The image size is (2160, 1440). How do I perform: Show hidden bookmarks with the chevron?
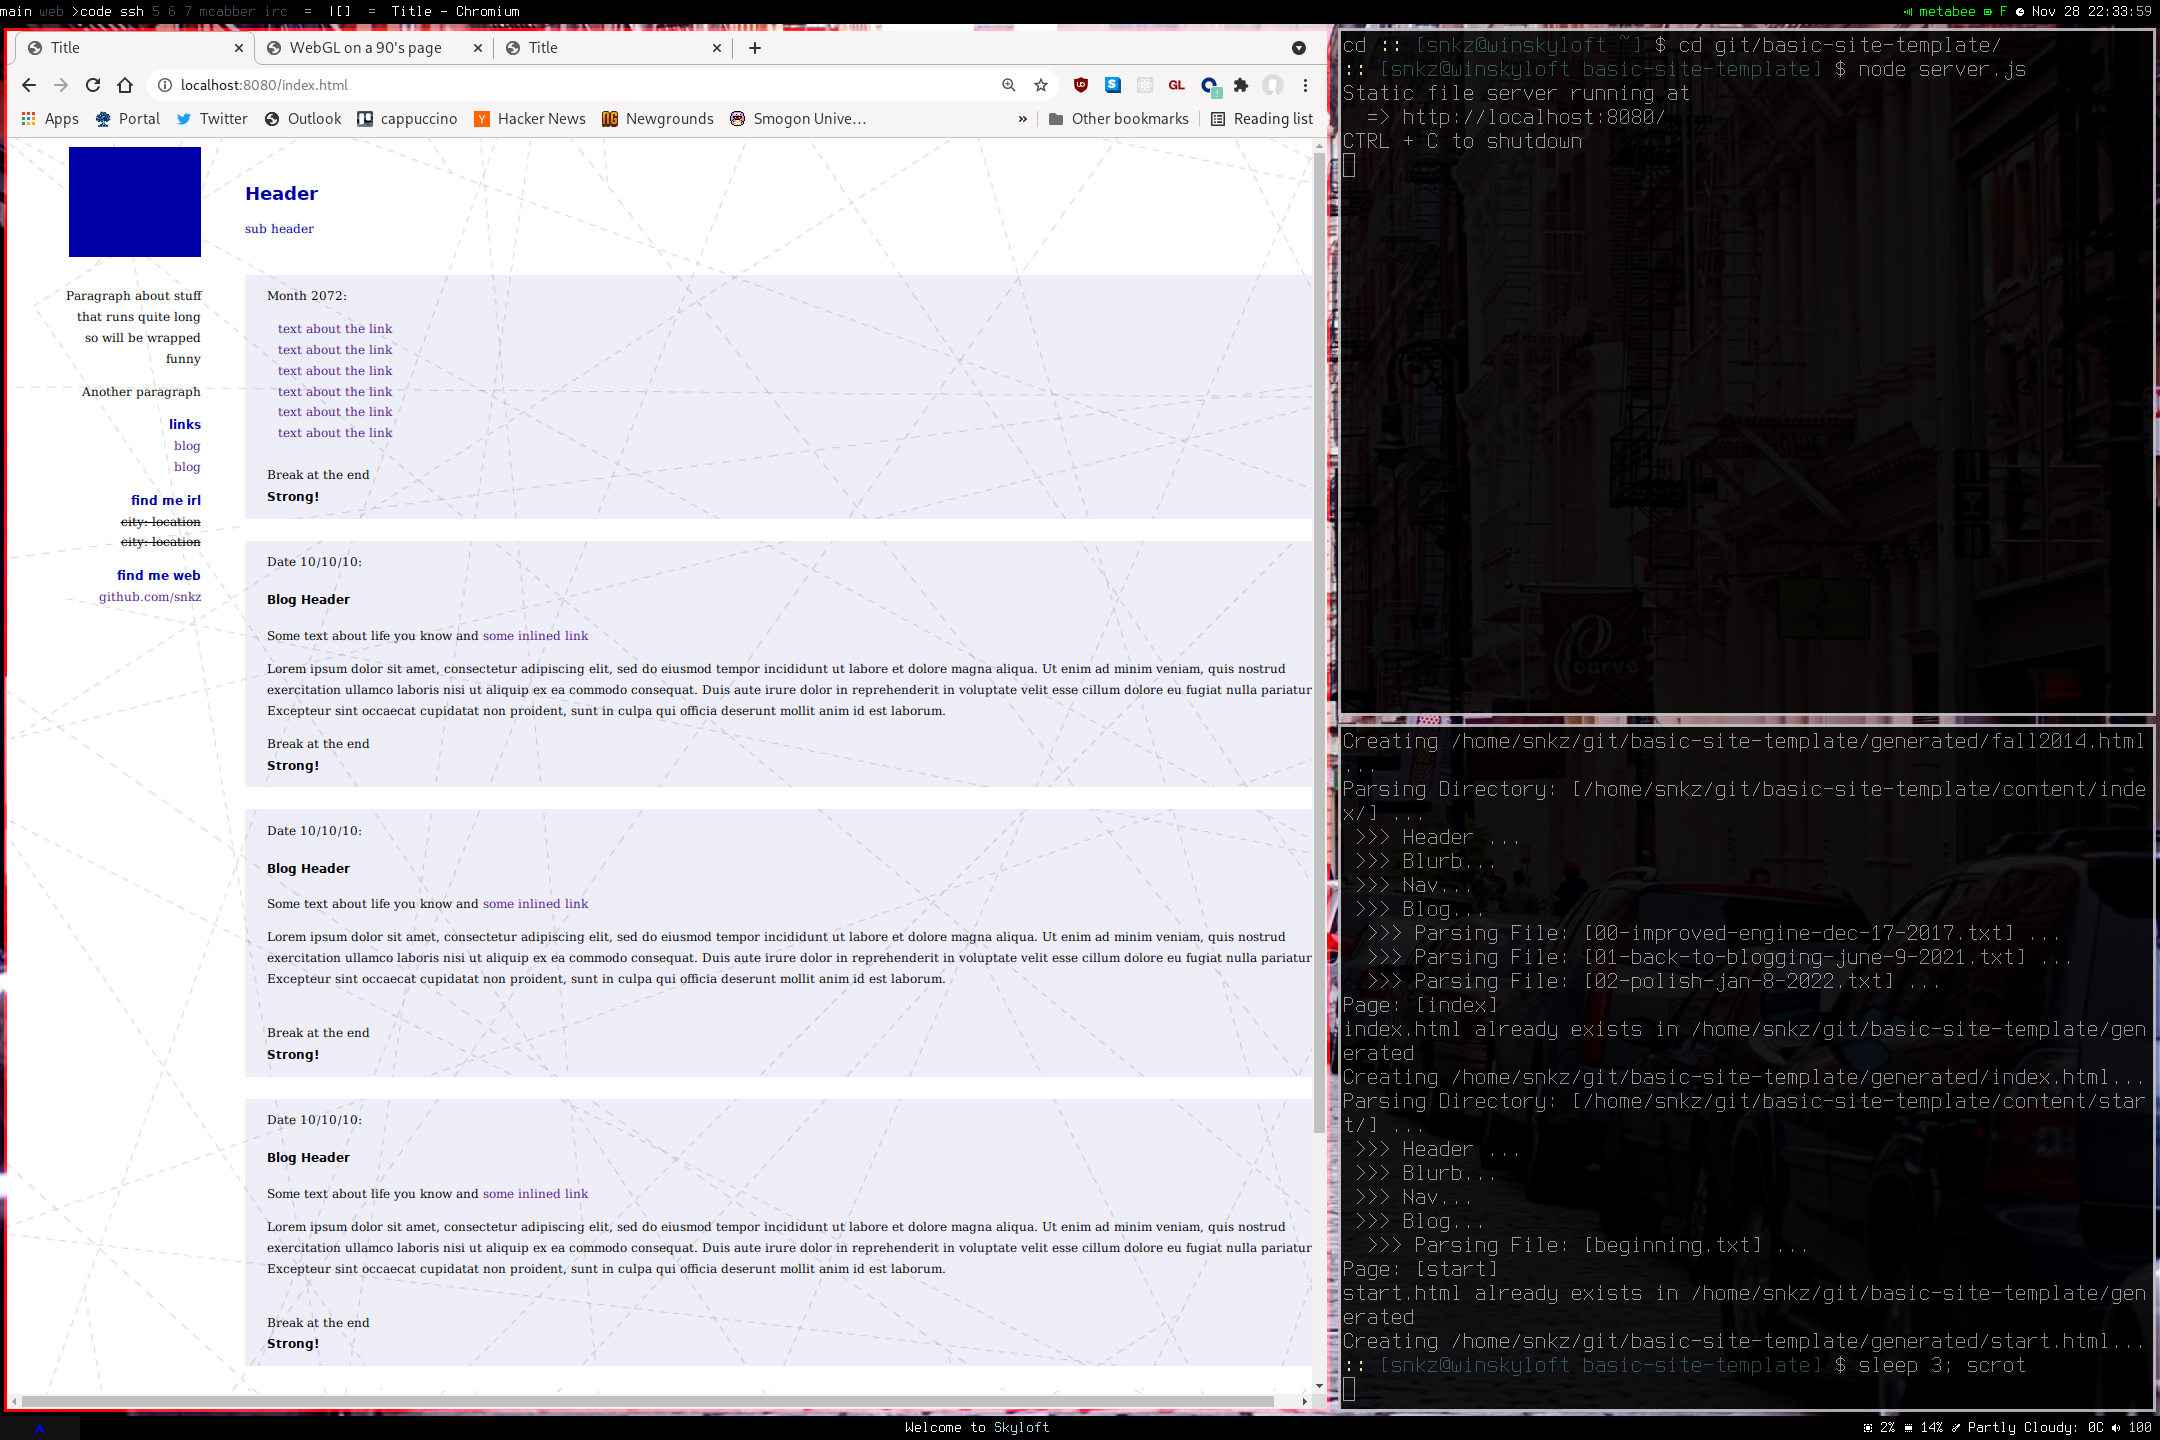(1022, 119)
